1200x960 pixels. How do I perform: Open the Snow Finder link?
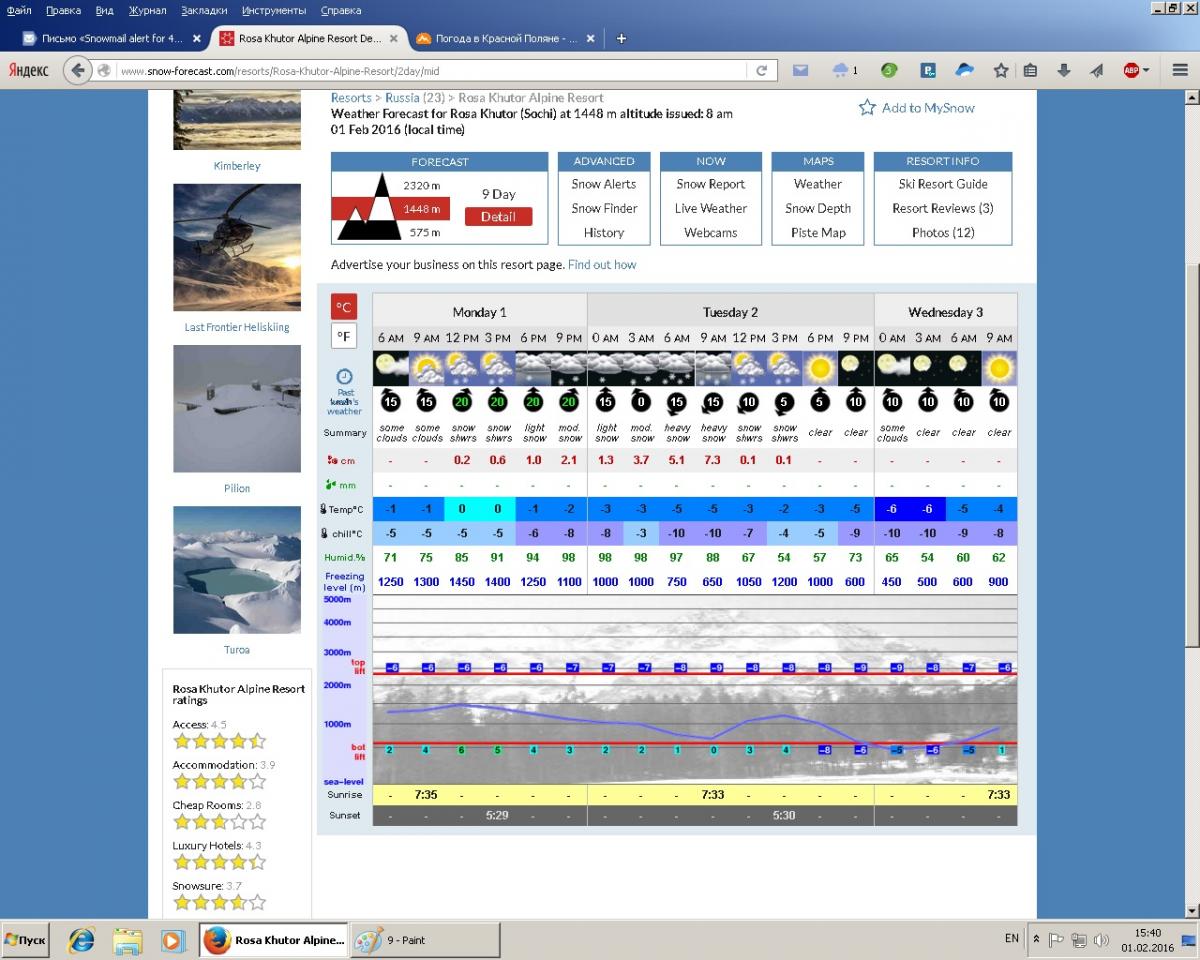tap(604, 208)
